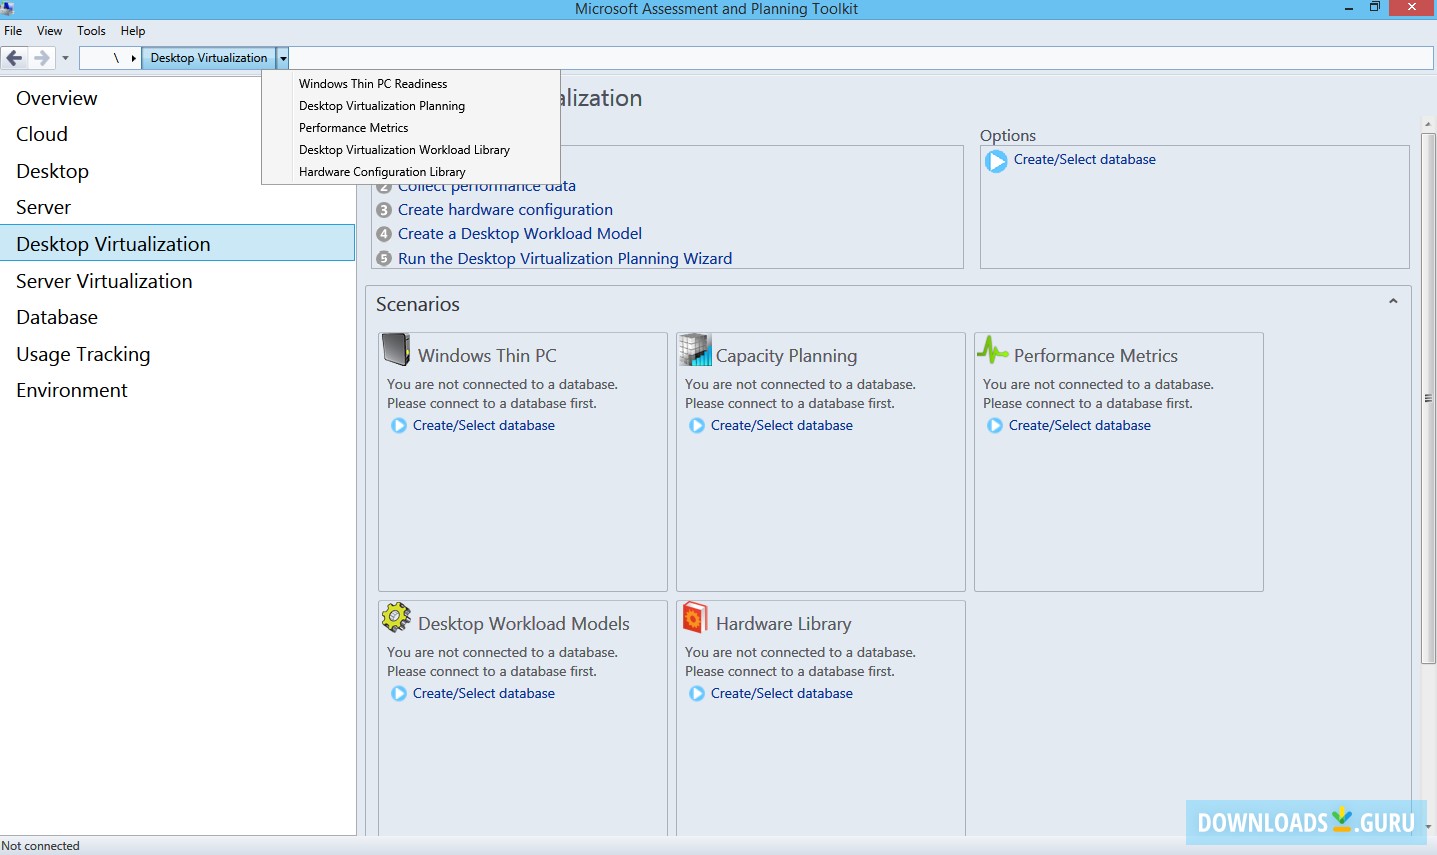Viewport: 1437px width, 855px height.
Task: Click Create/Select database under Hardware Library
Action: (x=782, y=693)
